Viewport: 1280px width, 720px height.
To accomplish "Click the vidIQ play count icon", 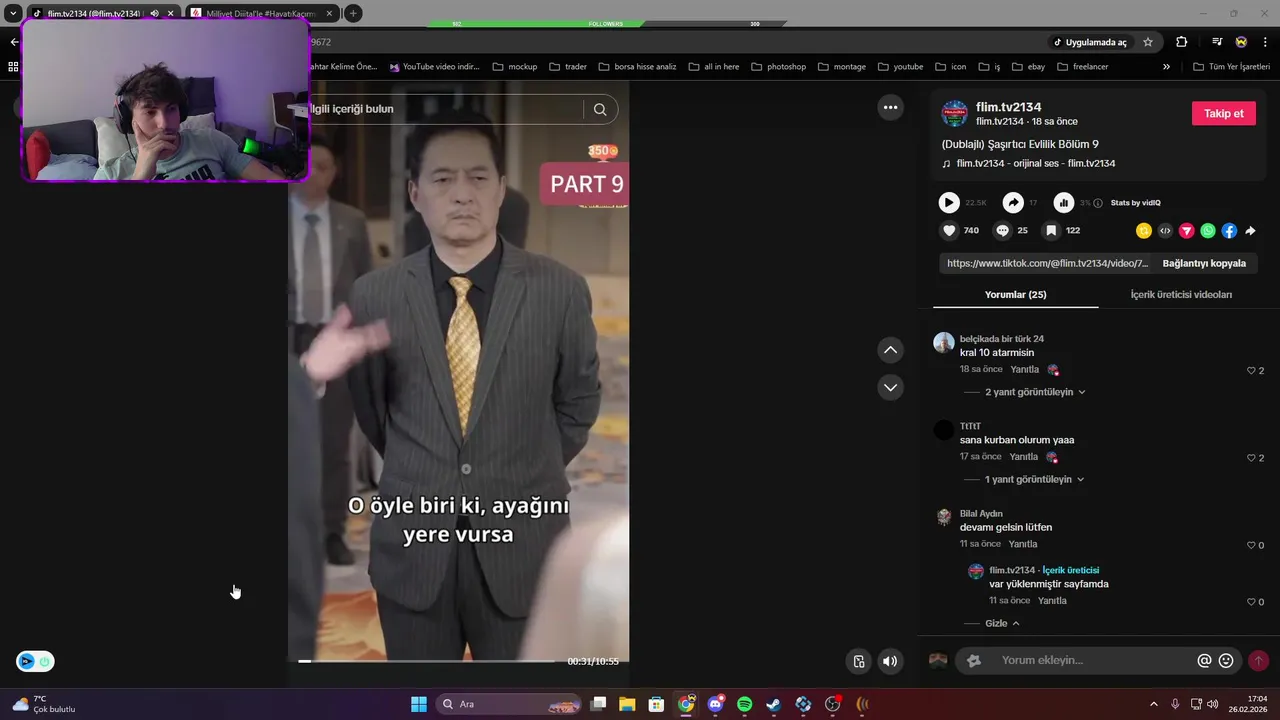I will pos(949,203).
